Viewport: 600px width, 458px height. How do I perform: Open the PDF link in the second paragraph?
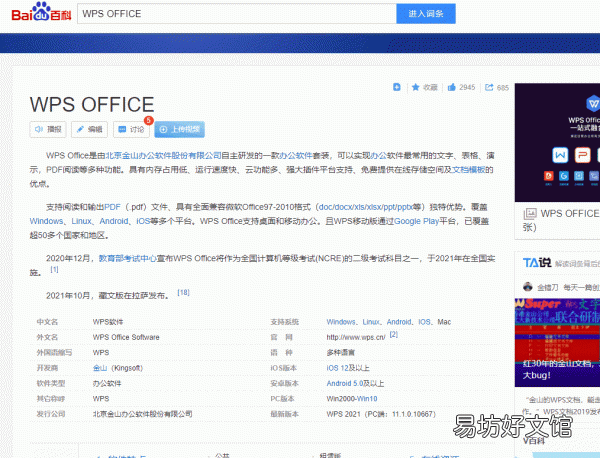(x=112, y=207)
